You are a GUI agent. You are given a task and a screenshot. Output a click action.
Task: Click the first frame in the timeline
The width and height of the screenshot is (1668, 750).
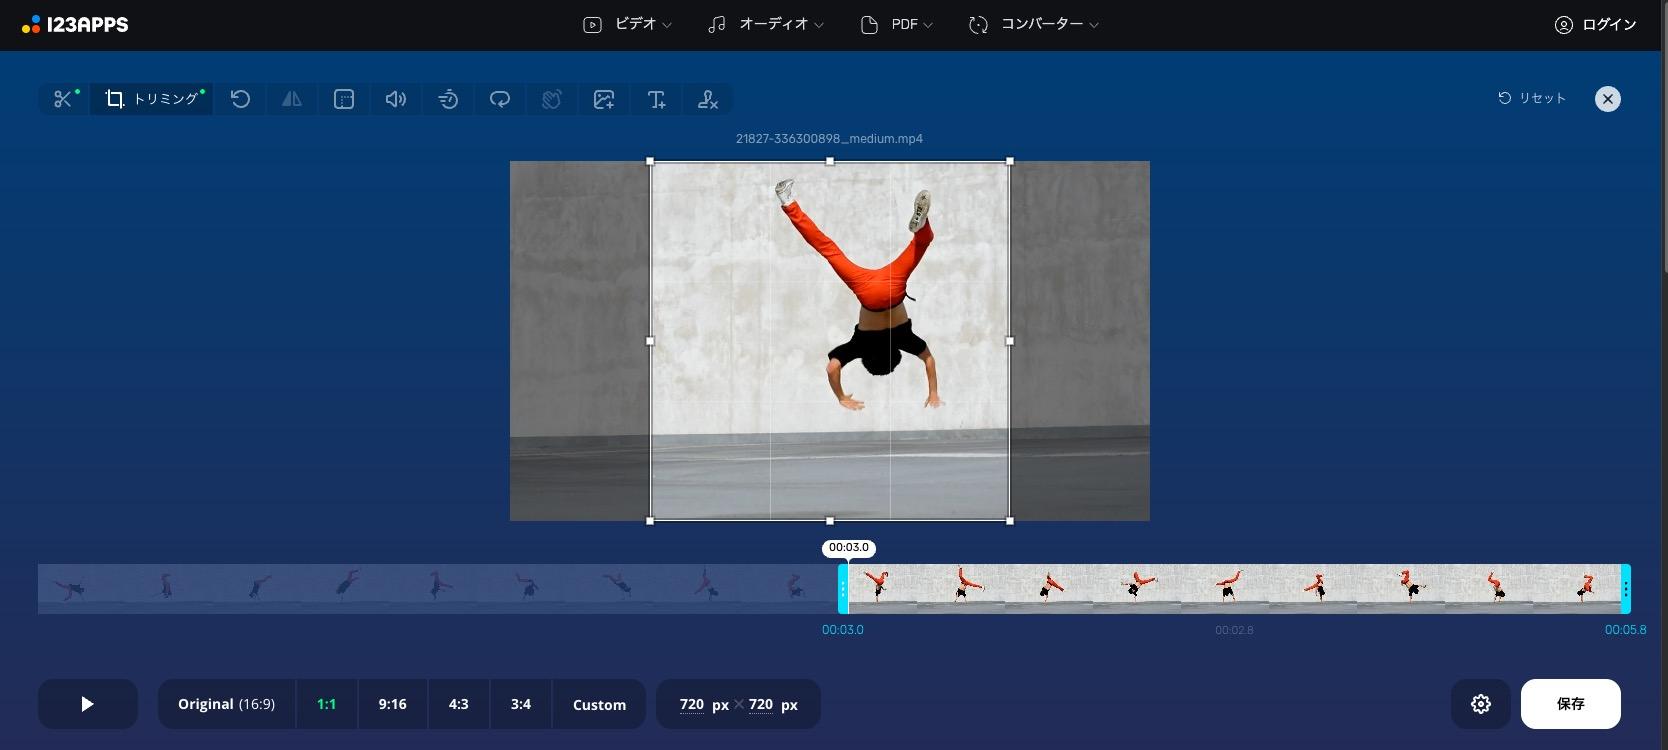click(82, 589)
